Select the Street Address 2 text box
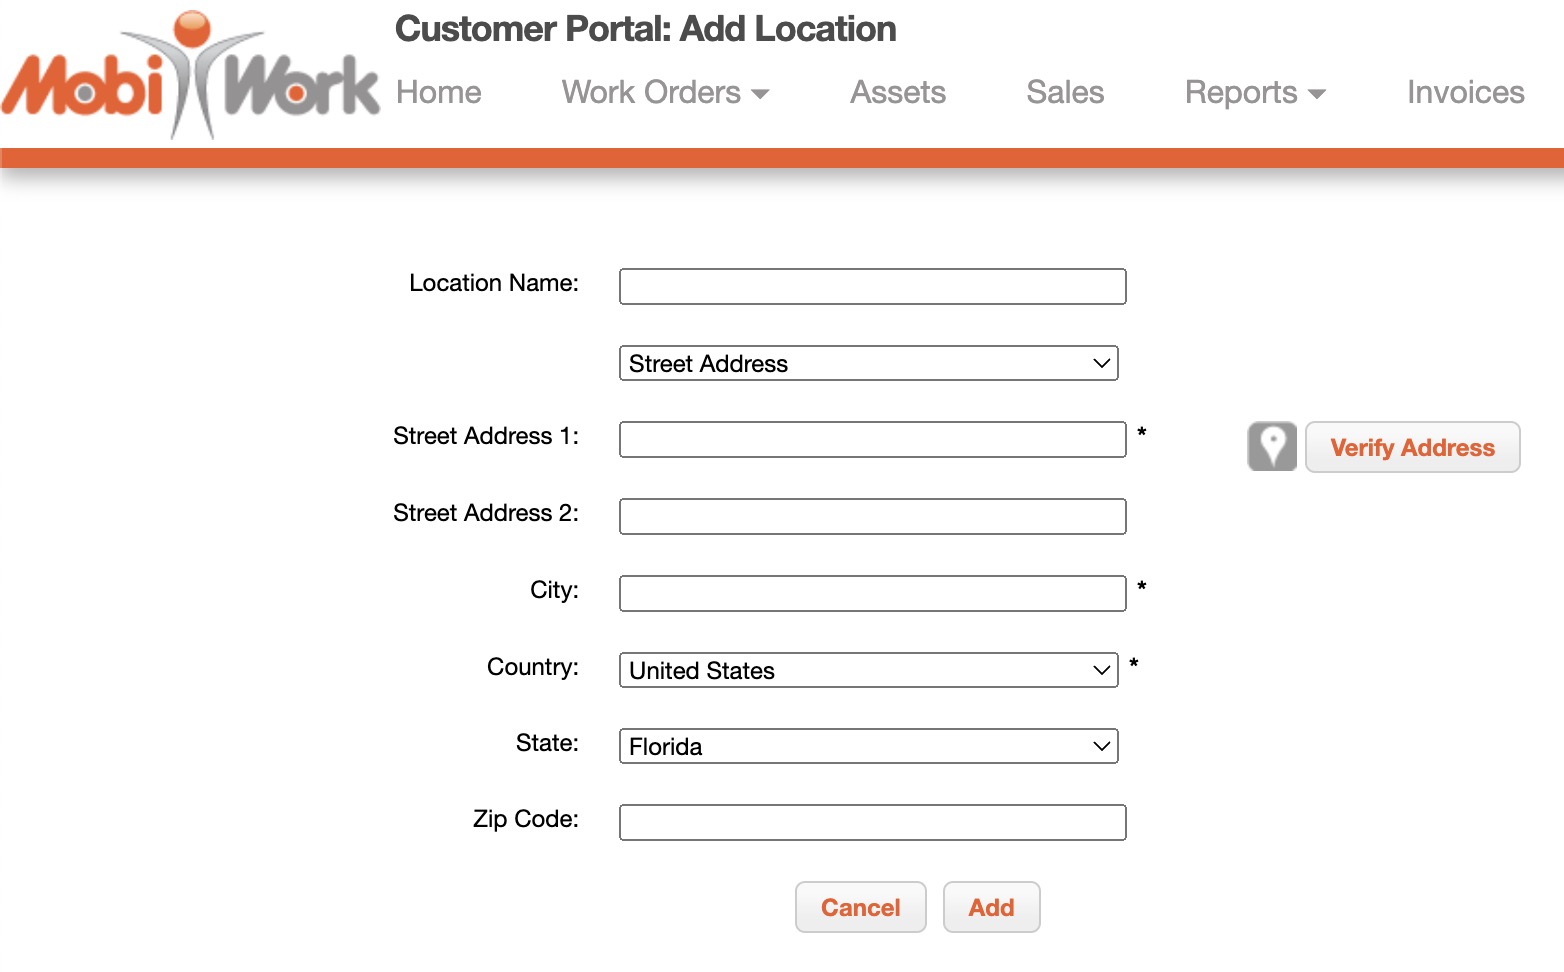1564x972 pixels. pyautogui.click(x=872, y=516)
